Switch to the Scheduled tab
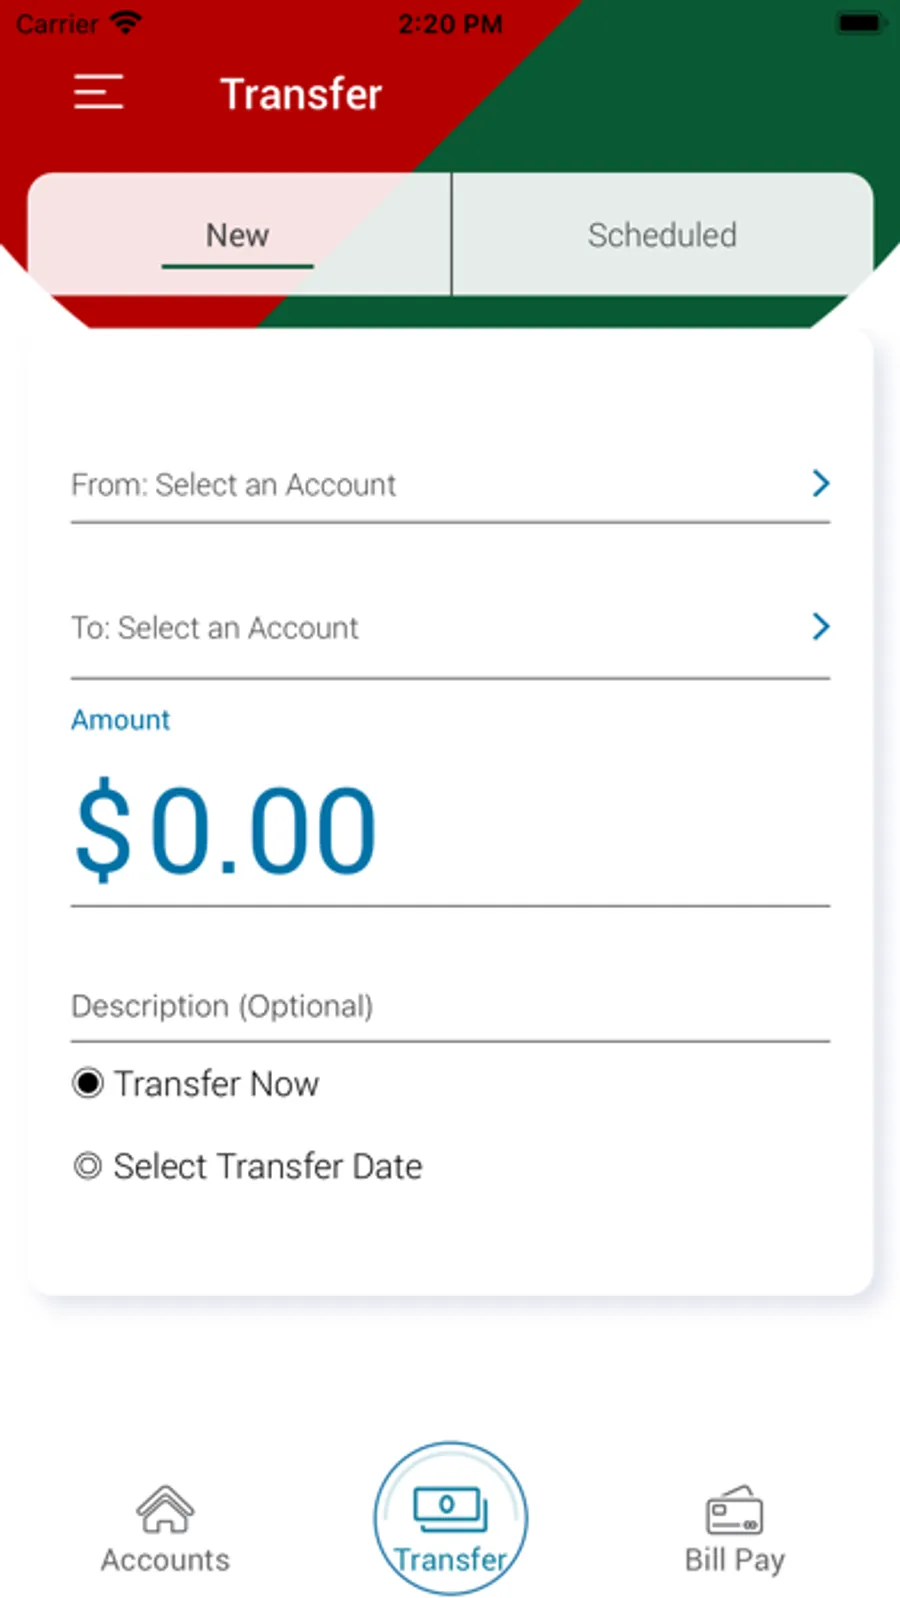The height and width of the screenshot is (1598, 900). 662,235
